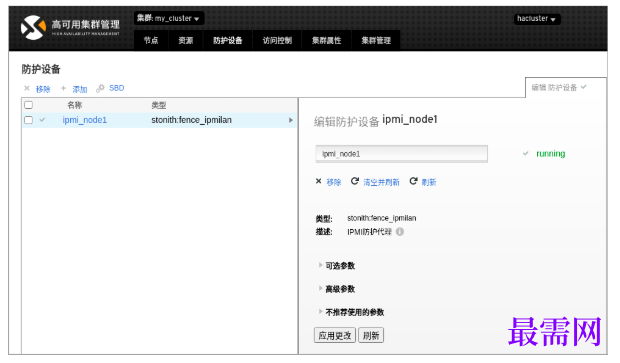
Task: Toggle the select-all checkbox in table header
Action: pyautogui.click(x=28, y=105)
